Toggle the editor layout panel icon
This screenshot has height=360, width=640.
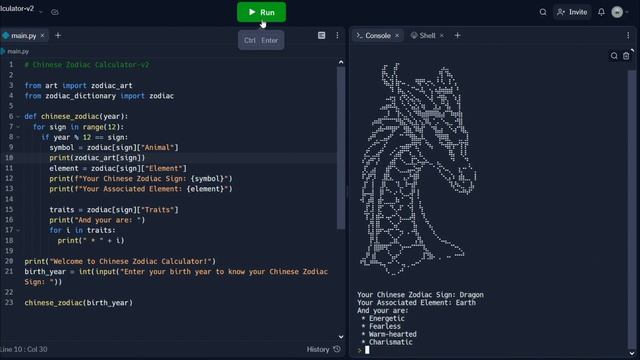[322, 36]
